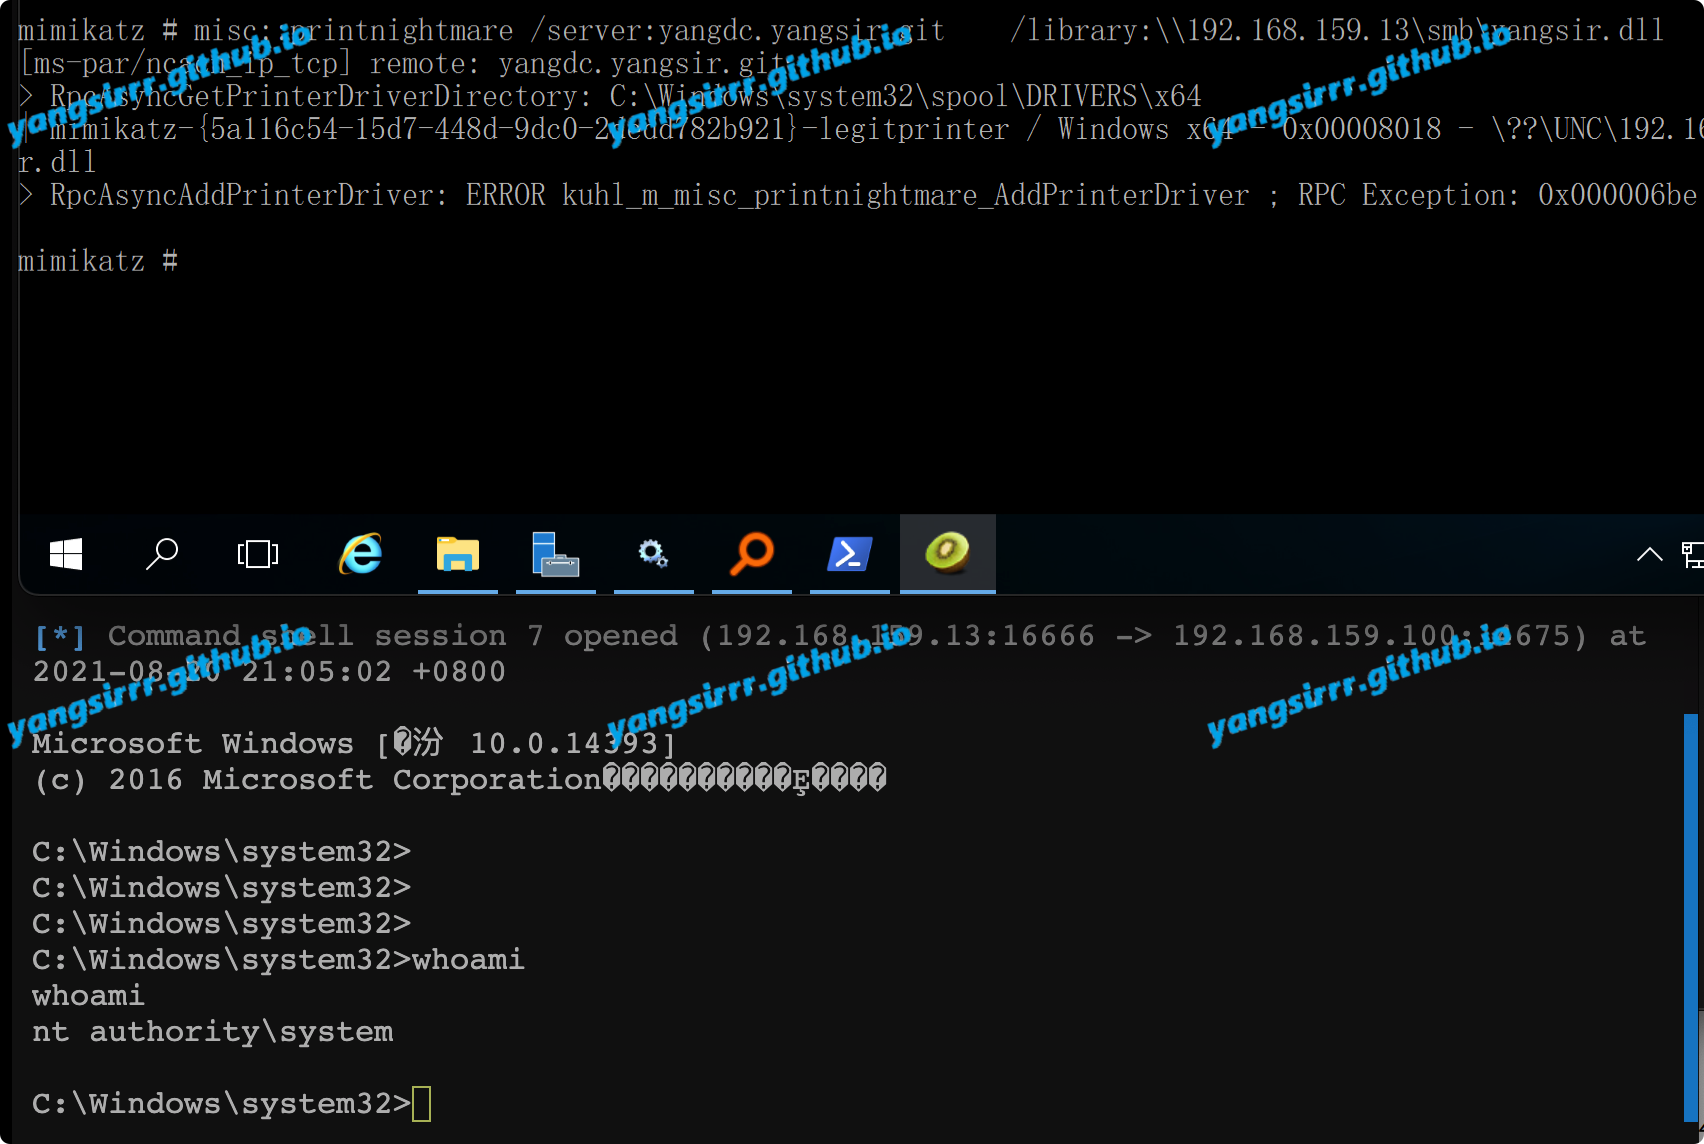1704x1144 pixels.
Task: Click the 'misc::printnightmare' command line
Action: (841, 31)
